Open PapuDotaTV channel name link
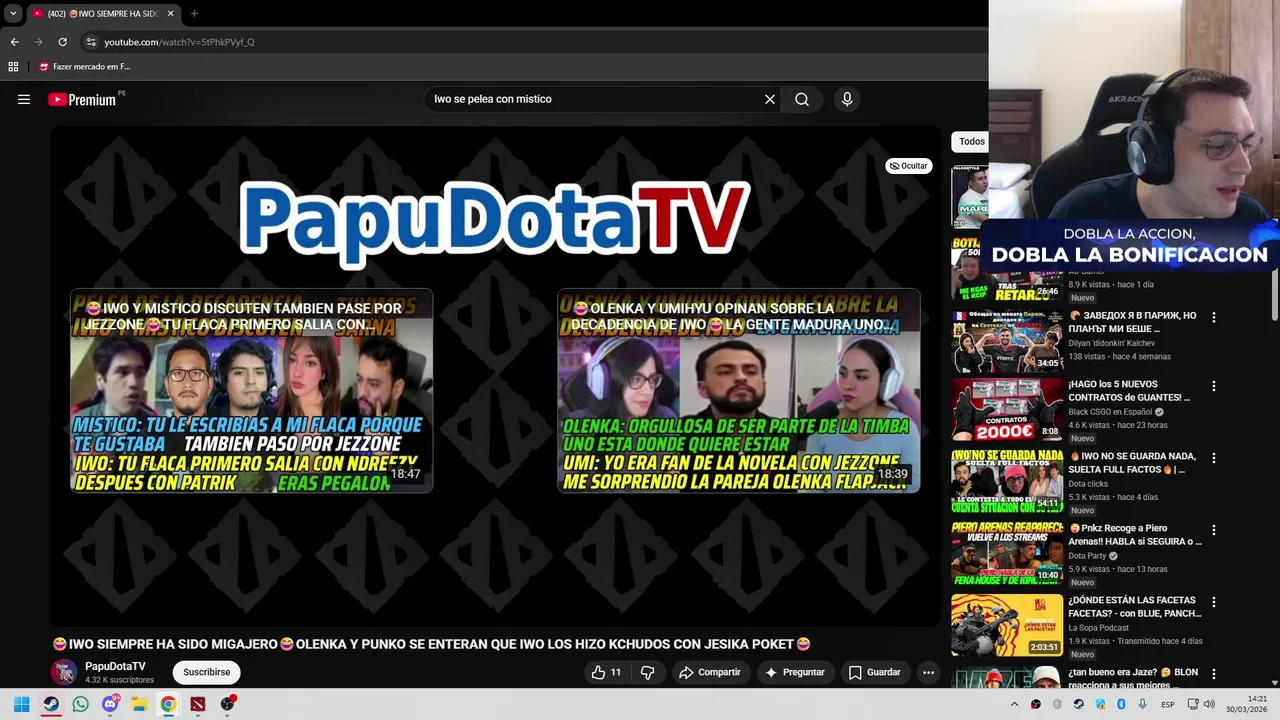 coord(115,666)
